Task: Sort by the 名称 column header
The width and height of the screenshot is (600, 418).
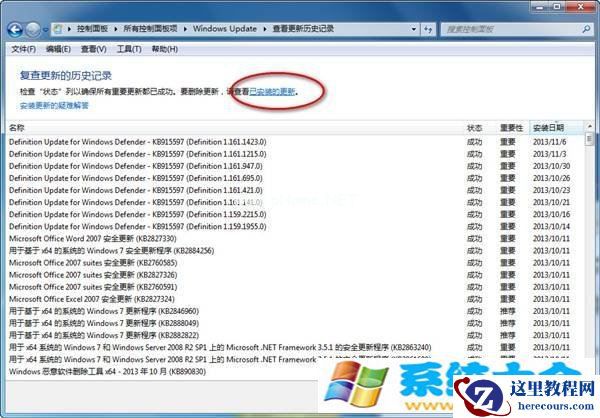Action: point(235,128)
